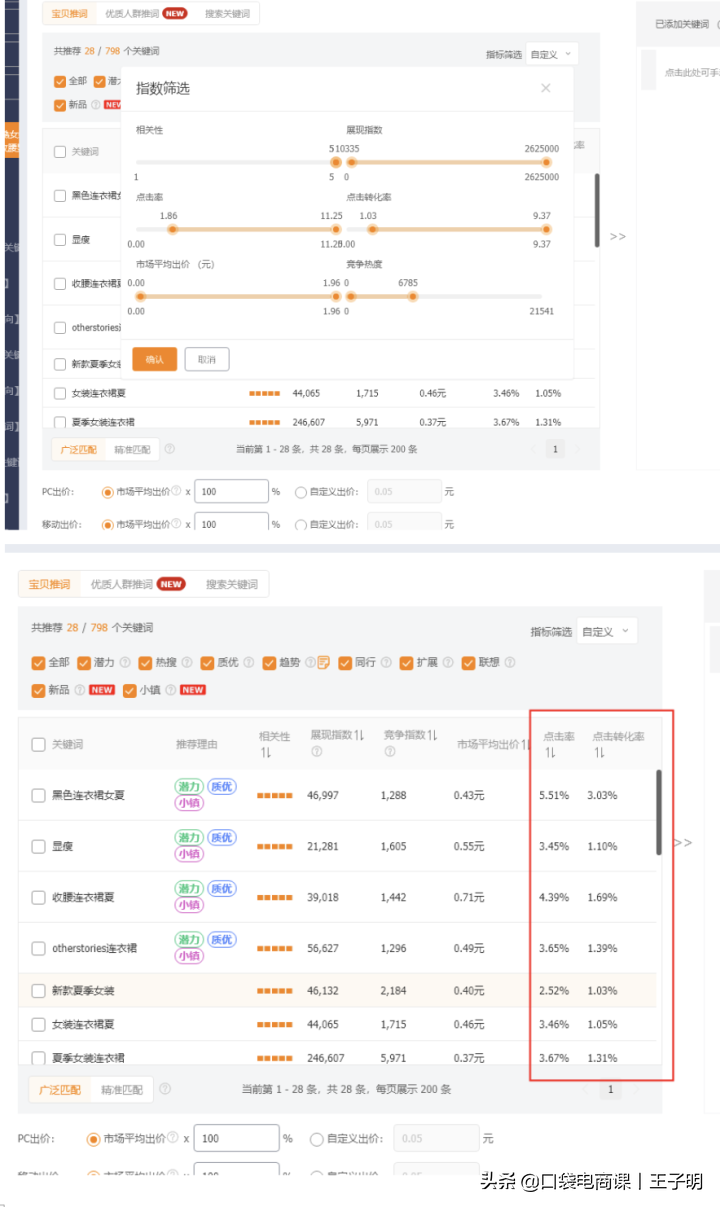Click help icon after upper PC出价 市场平均出价
Viewport: 720px width, 1207px height.
176,492
